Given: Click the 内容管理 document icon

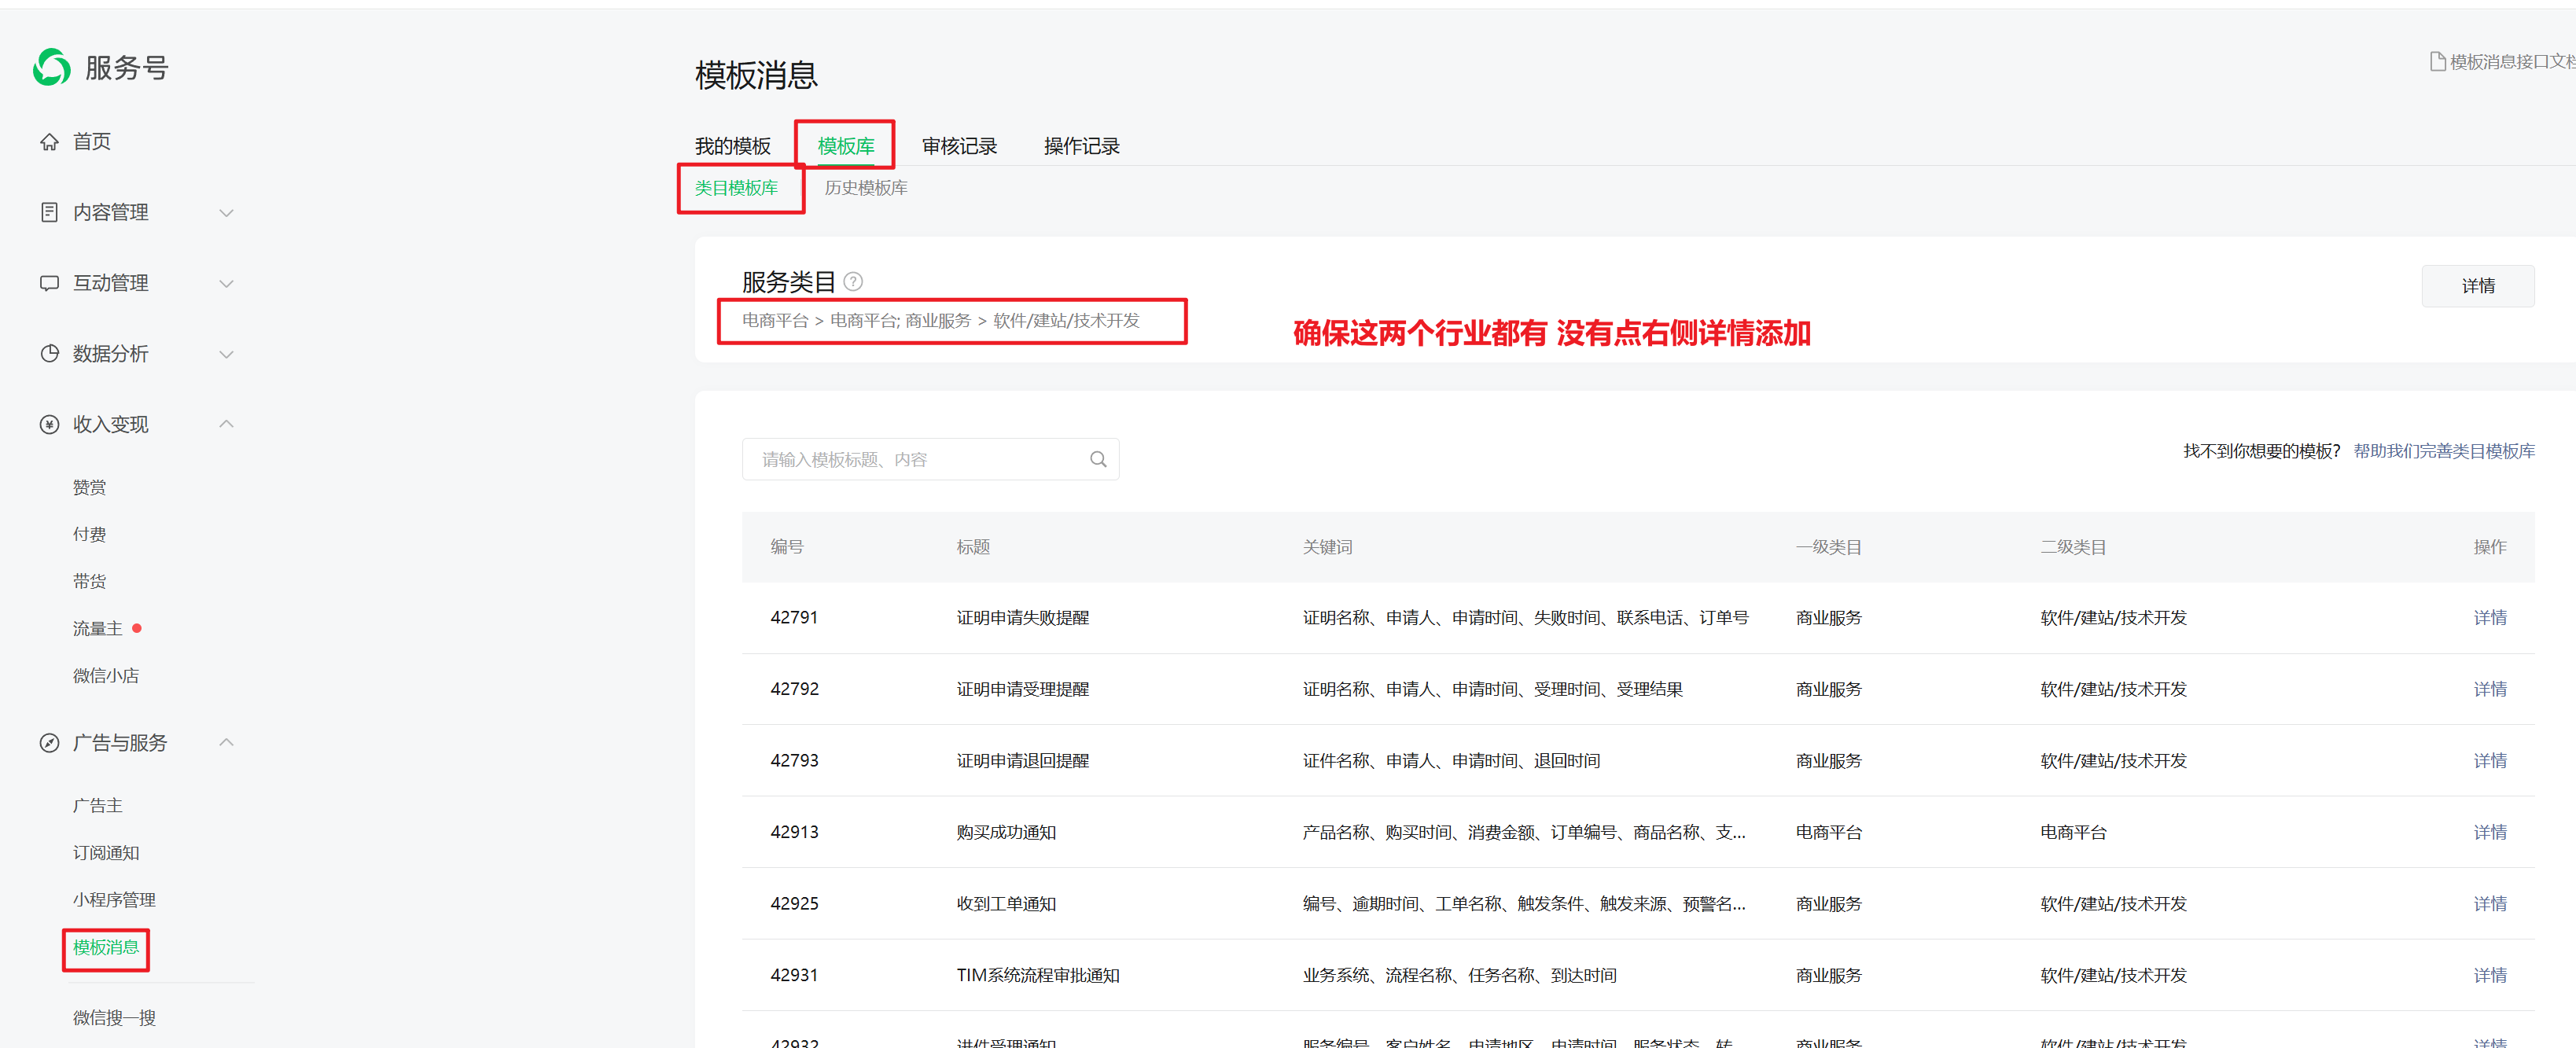Looking at the screenshot, I should [x=49, y=212].
